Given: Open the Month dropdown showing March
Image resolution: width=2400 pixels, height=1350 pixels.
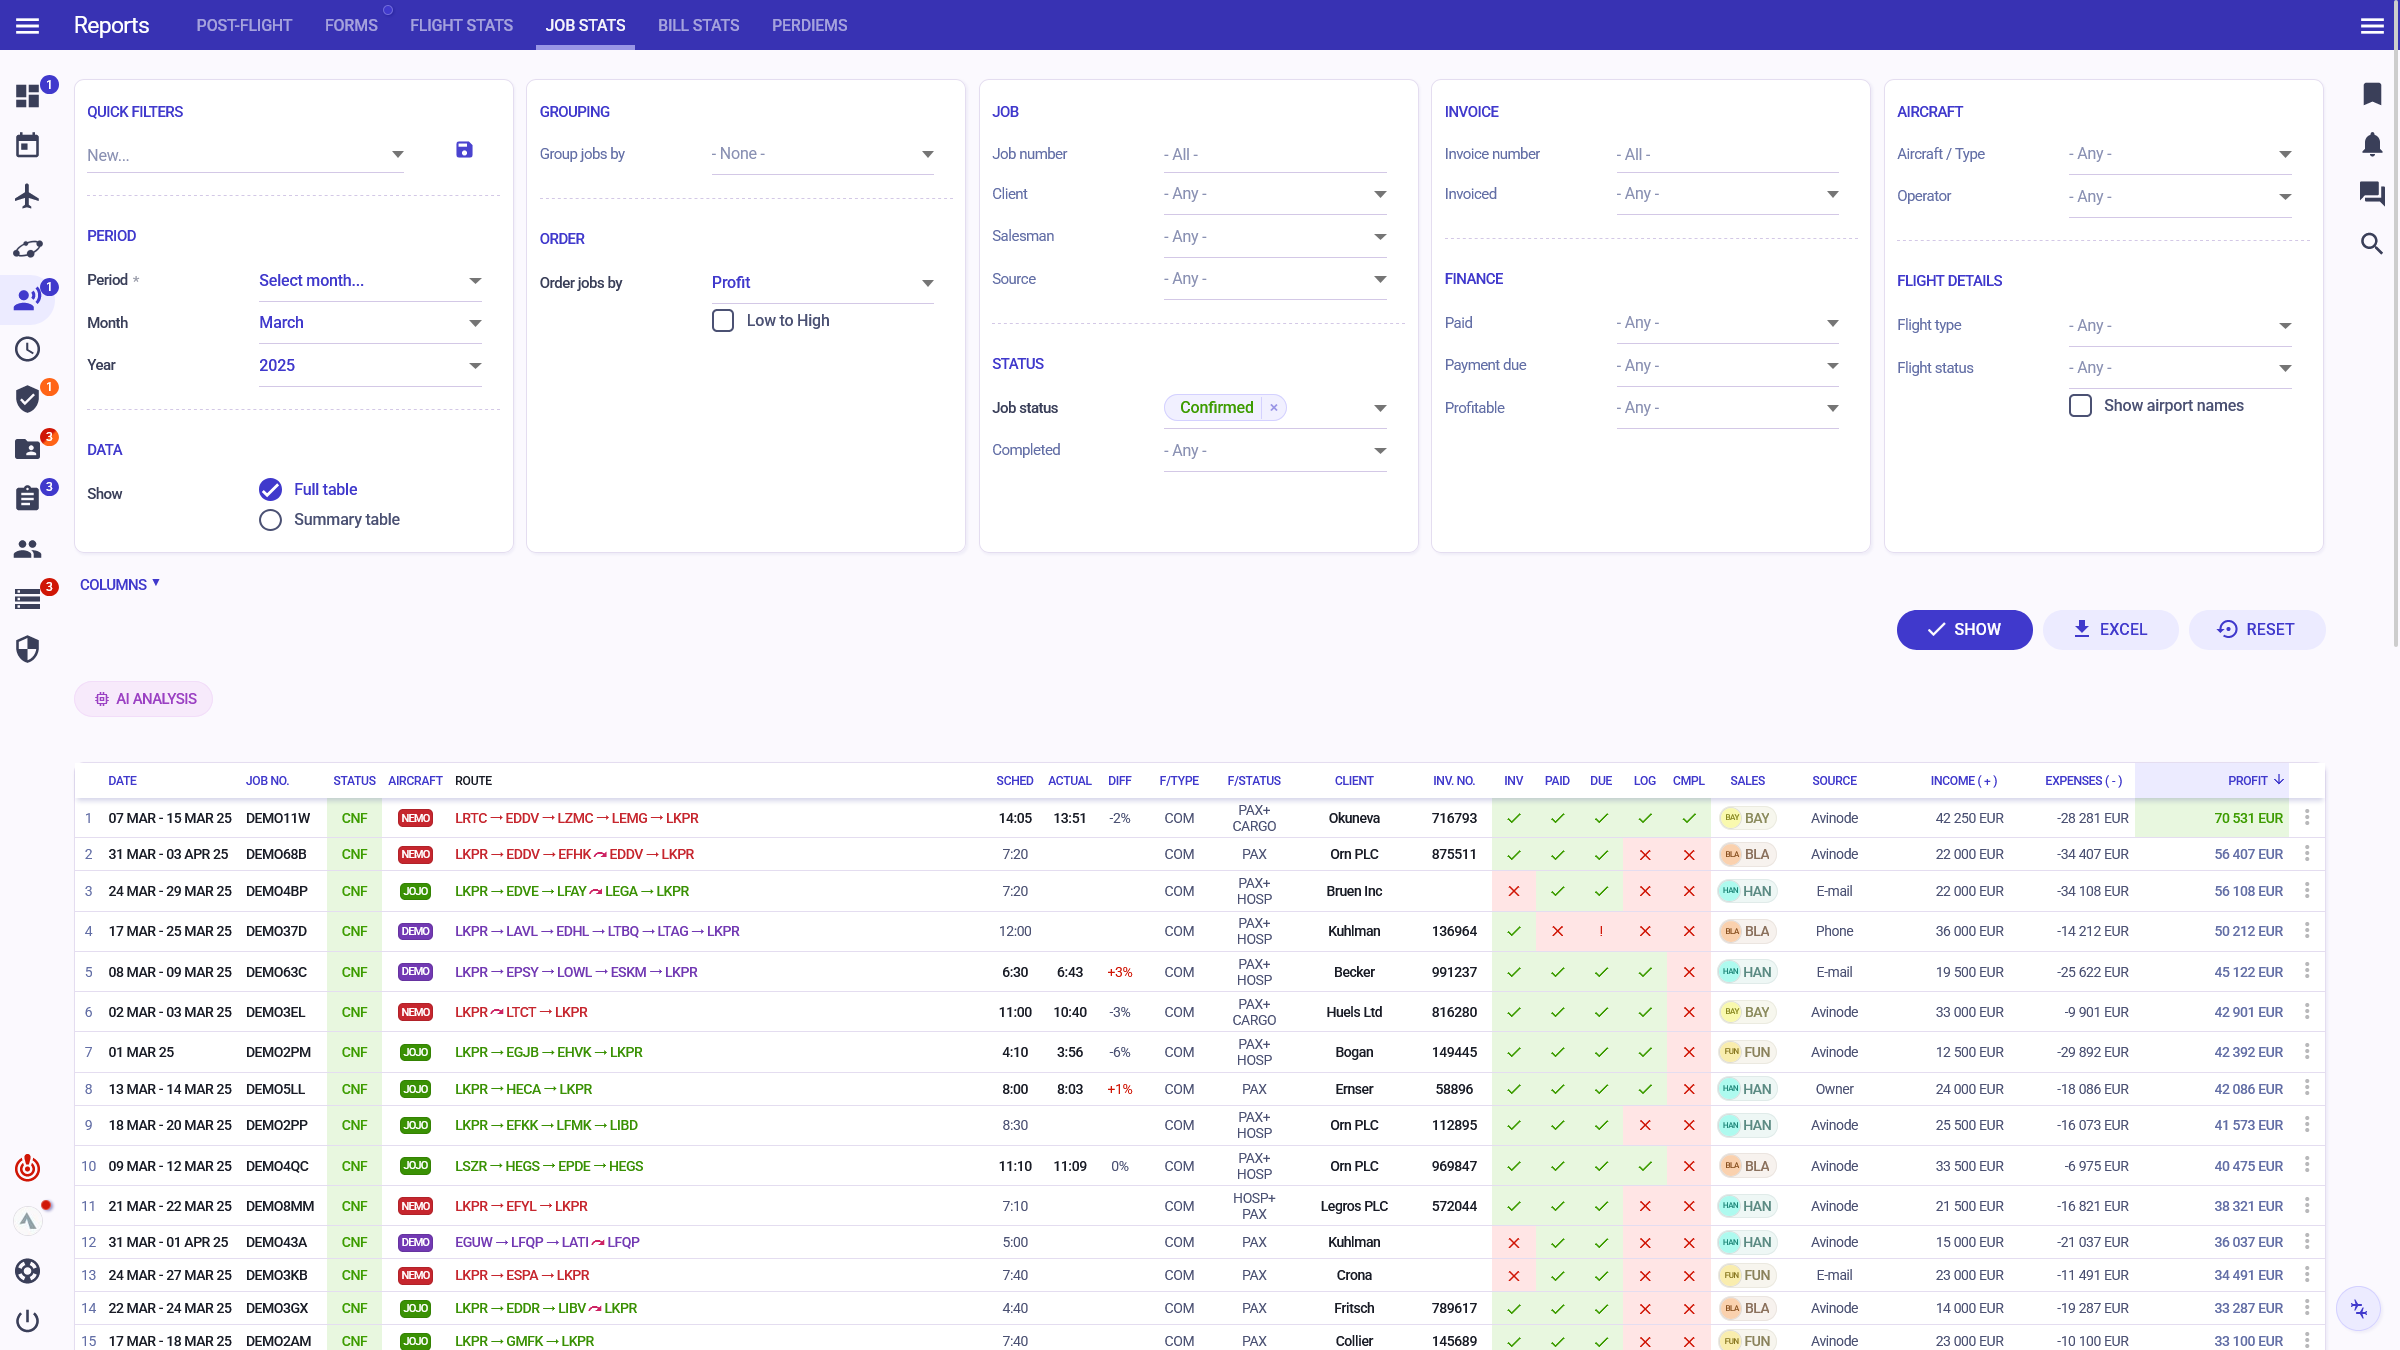Looking at the screenshot, I should pos(370,323).
